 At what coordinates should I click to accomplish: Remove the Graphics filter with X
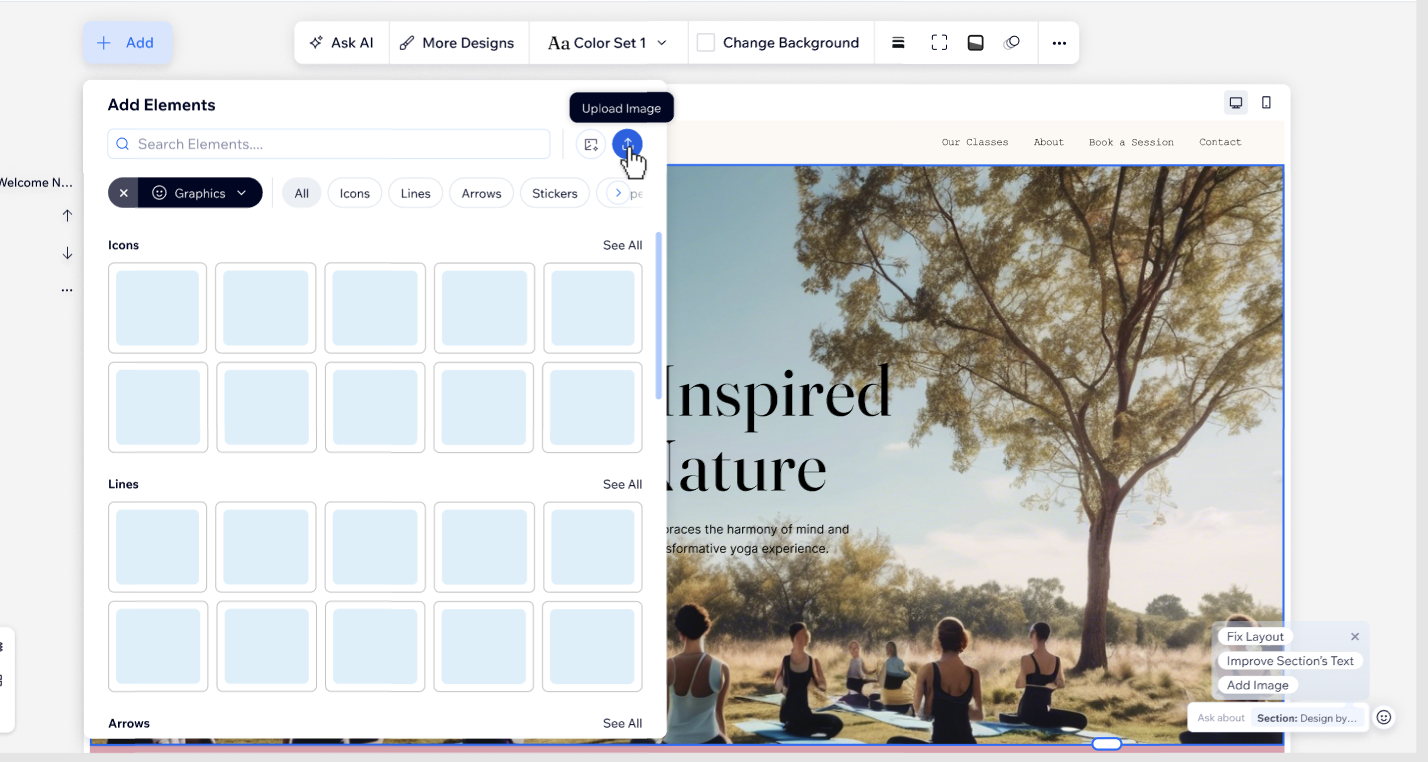[x=123, y=193]
